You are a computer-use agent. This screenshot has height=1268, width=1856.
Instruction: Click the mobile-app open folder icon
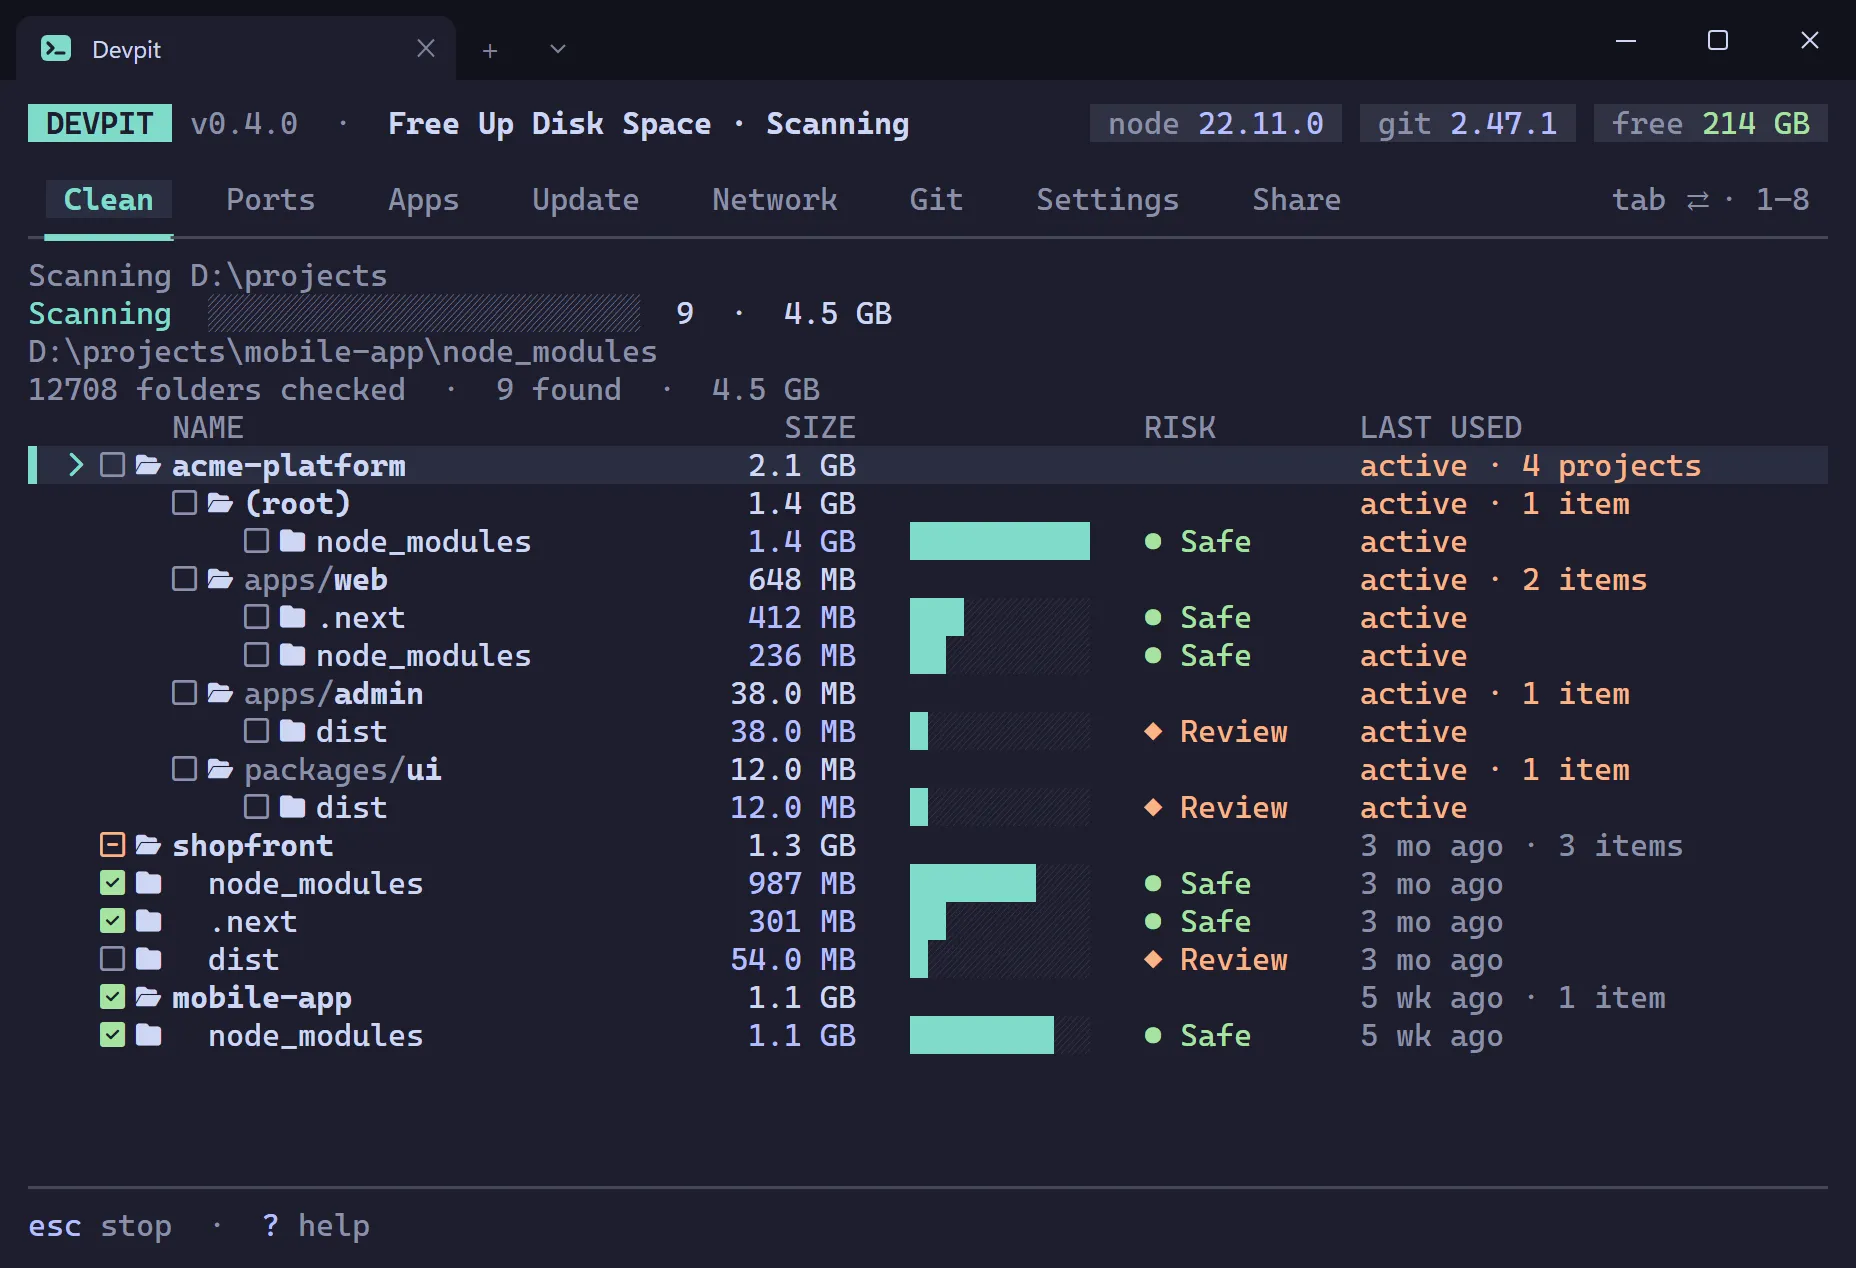coord(148,997)
